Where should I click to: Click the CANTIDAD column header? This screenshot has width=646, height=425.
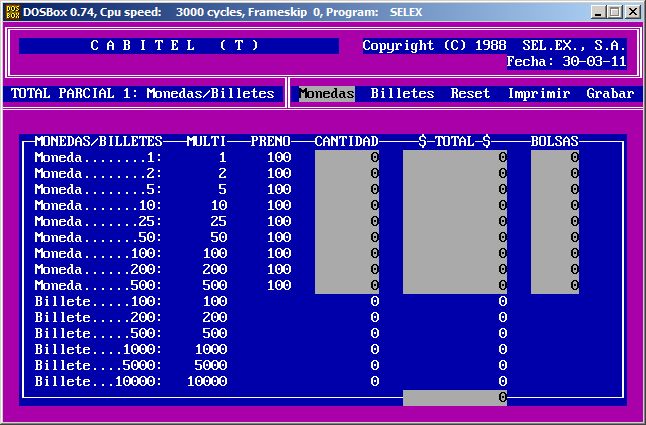coord(346,142)
